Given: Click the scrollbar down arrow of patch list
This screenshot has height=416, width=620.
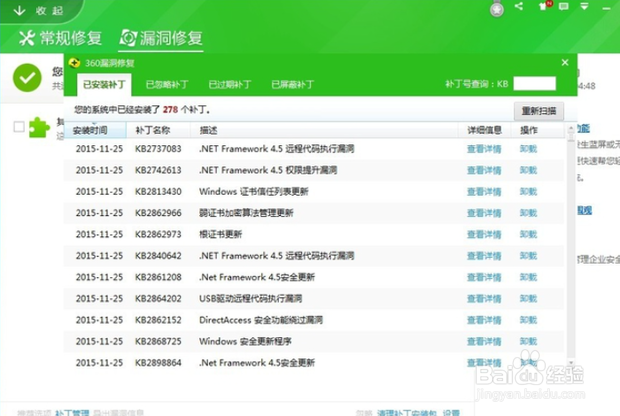Looking at the screenshot, I should tap(571, 362).
